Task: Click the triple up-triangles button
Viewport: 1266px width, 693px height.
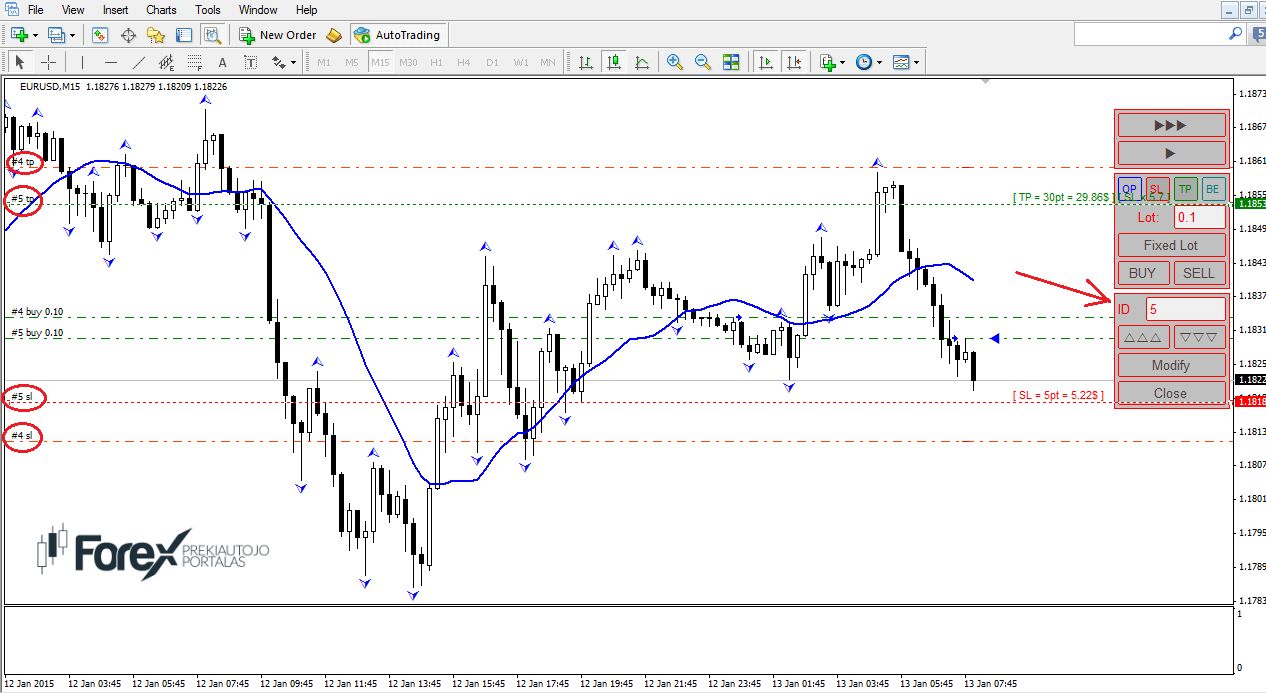Action: tap(1143, 337)
